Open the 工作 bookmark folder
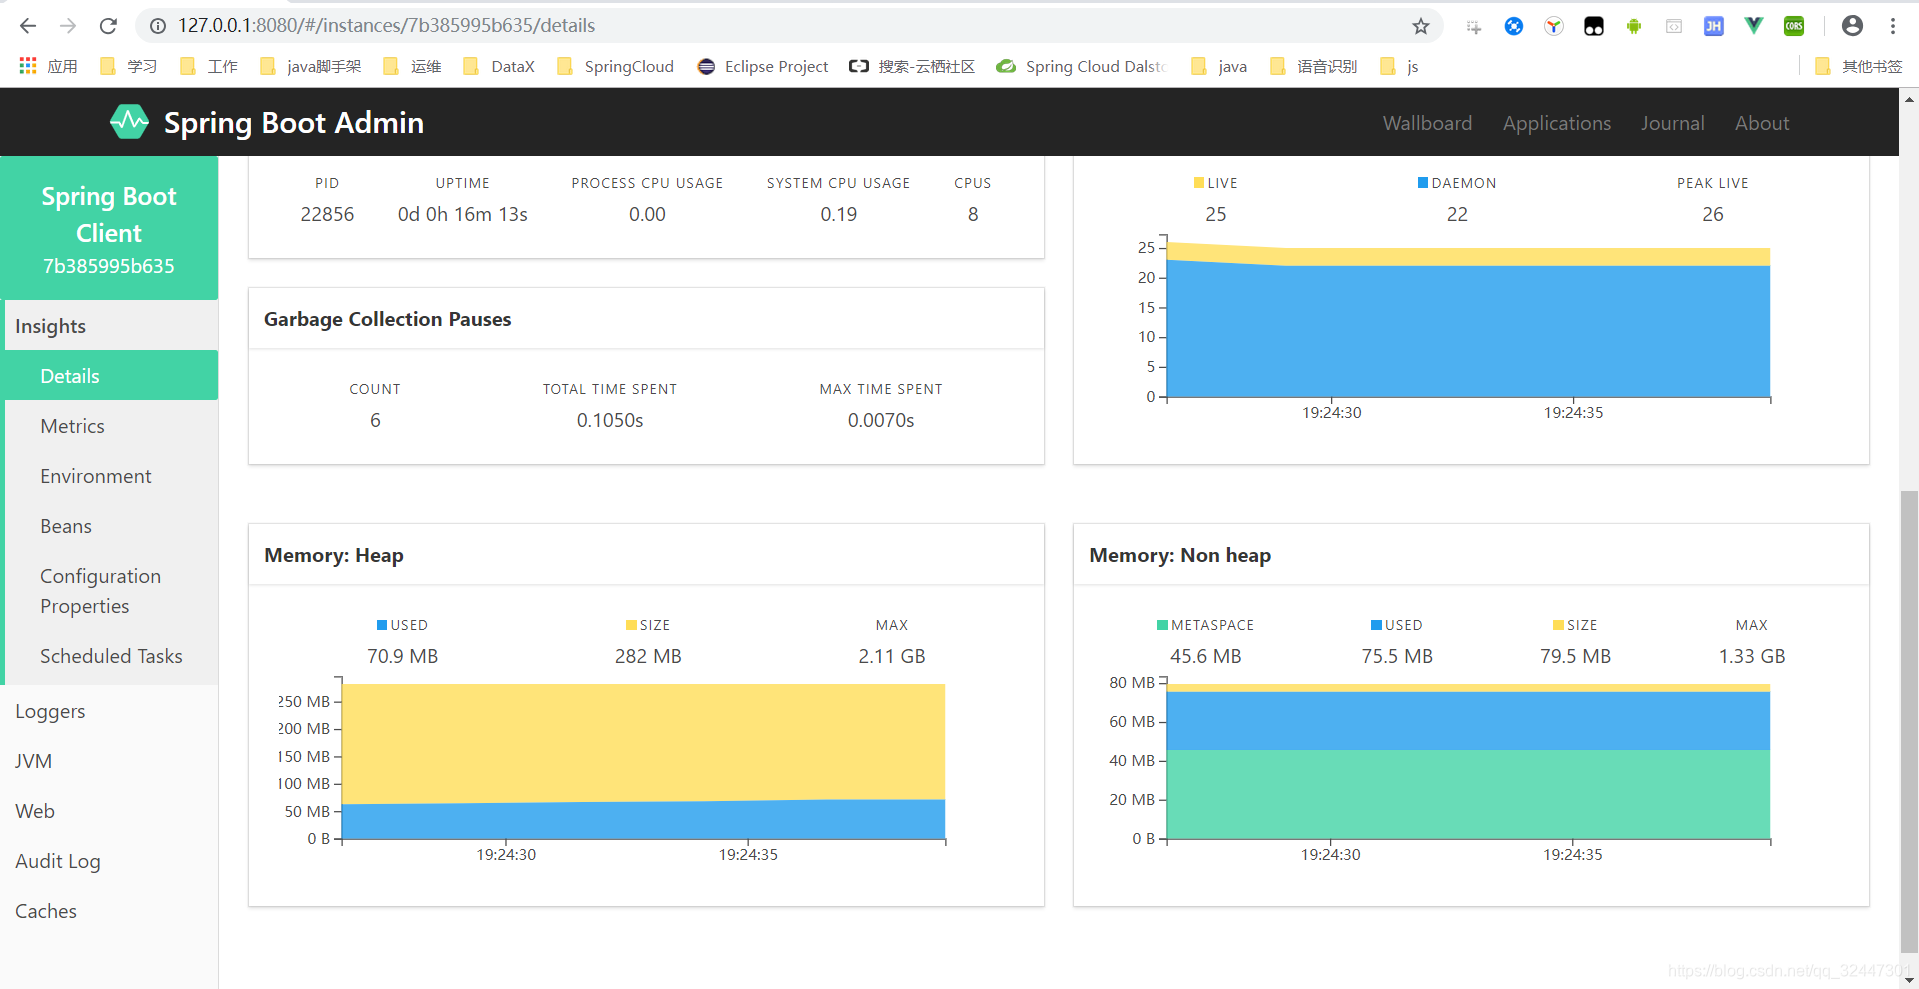 coord(209,66)
